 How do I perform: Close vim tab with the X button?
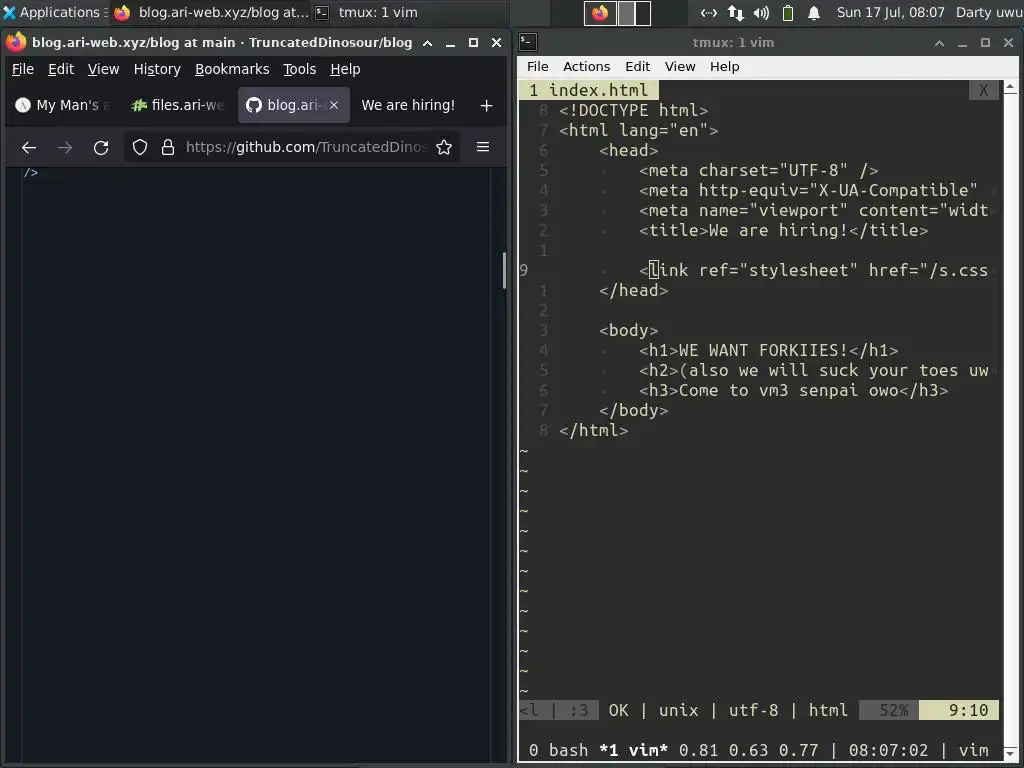click(984, 90)
